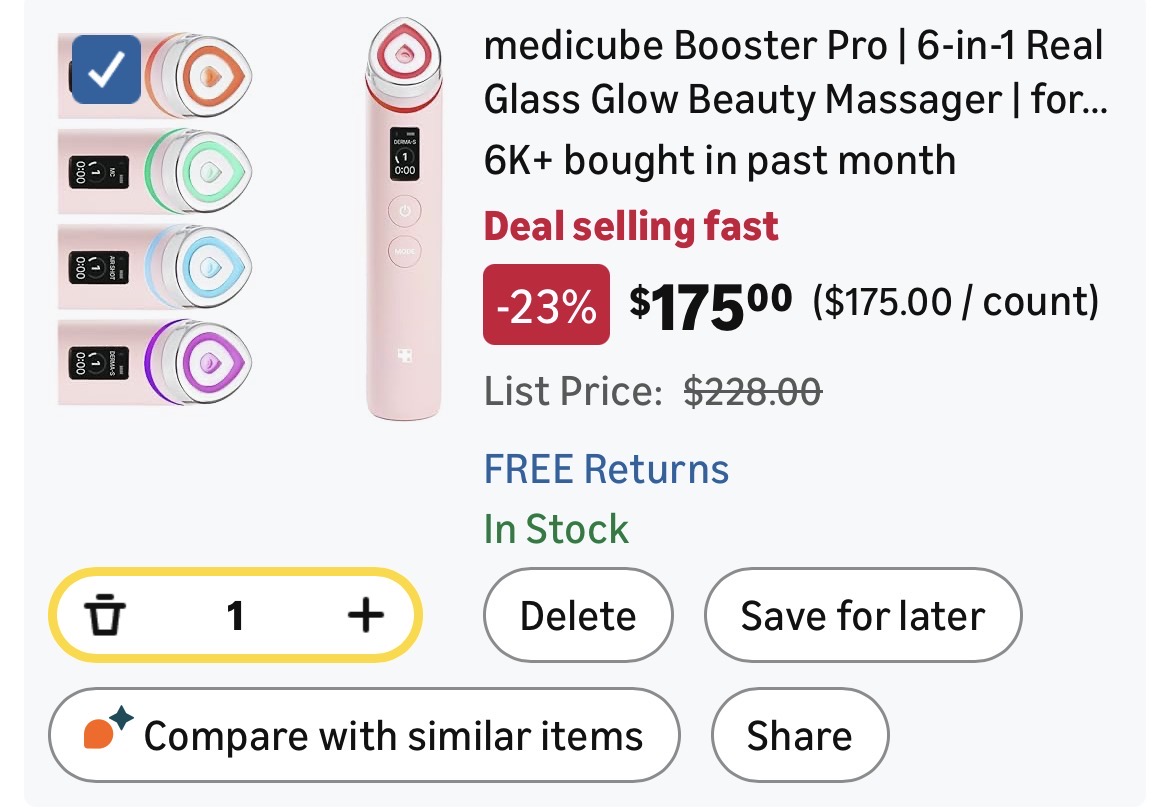1170x811 pixels.
Task: Click the red -23% discount badge
Action: (x=546, y=304)
